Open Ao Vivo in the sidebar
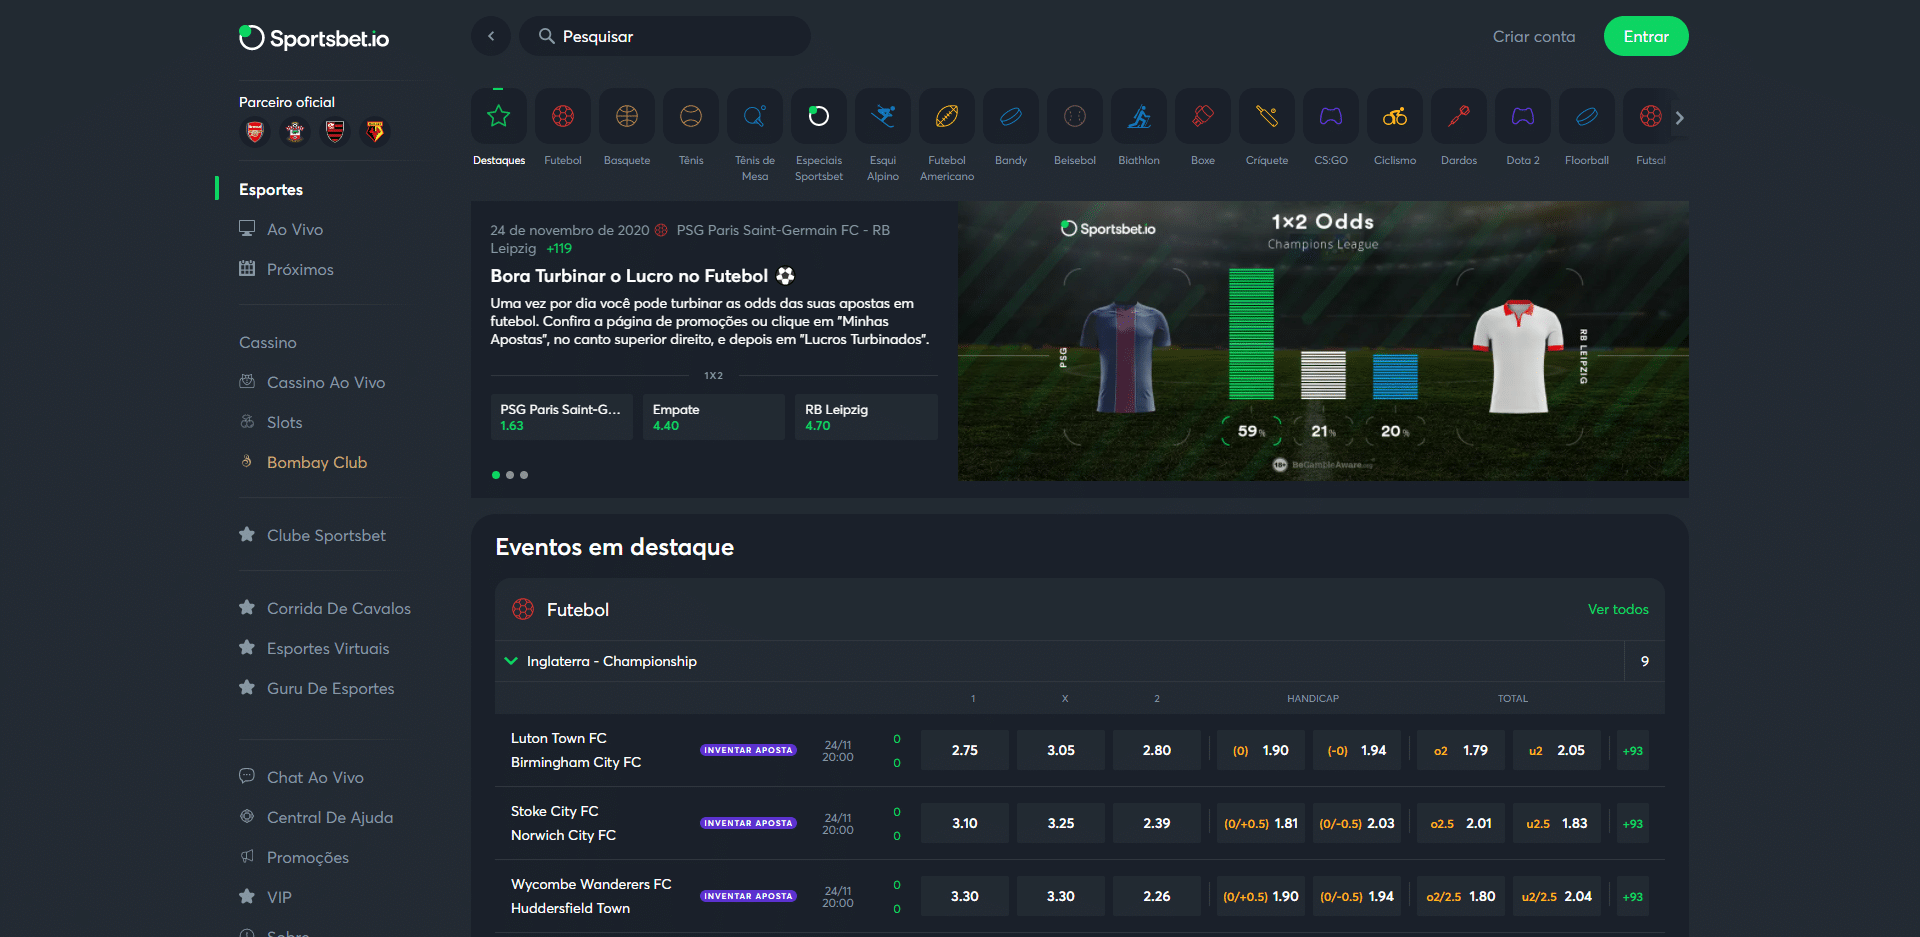Viewport: 1920px width, 937px height. click(295, 229)
